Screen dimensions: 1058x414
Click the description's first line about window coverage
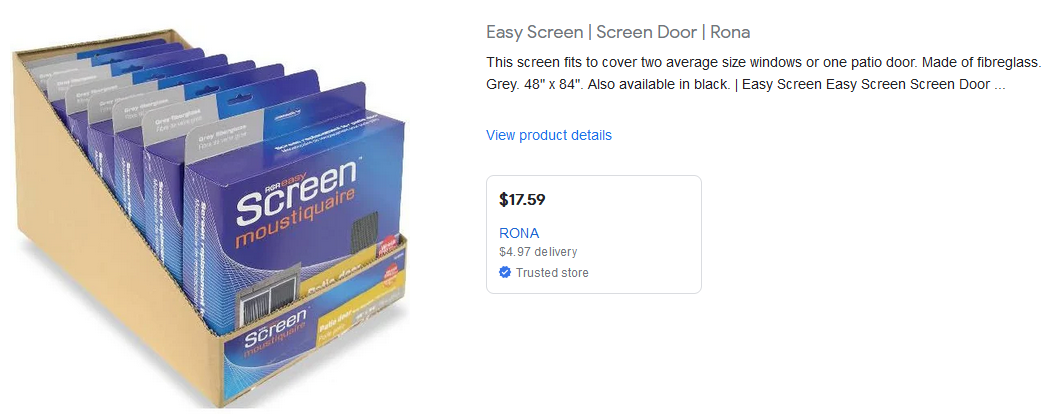coord(764,62)
